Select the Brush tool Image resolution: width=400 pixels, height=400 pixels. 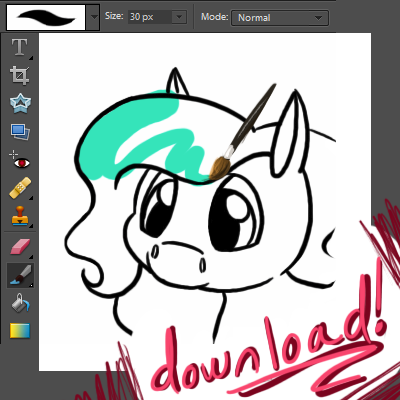point(21,275)
